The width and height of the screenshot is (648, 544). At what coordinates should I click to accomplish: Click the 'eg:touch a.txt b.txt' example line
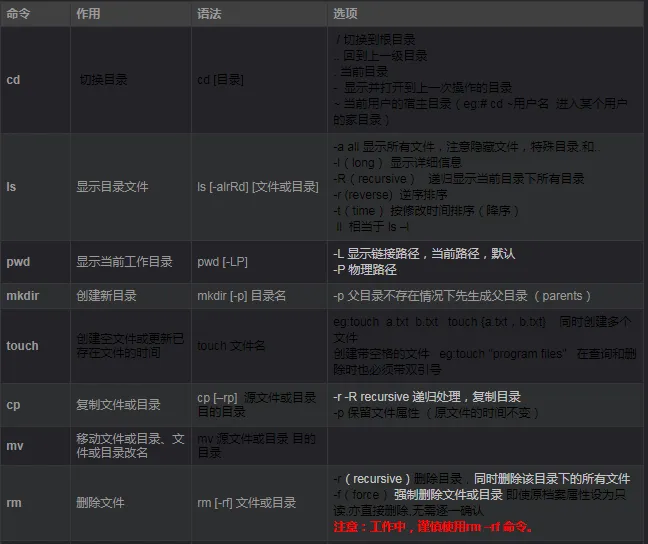pyautogui.click(x=482, y=330)
